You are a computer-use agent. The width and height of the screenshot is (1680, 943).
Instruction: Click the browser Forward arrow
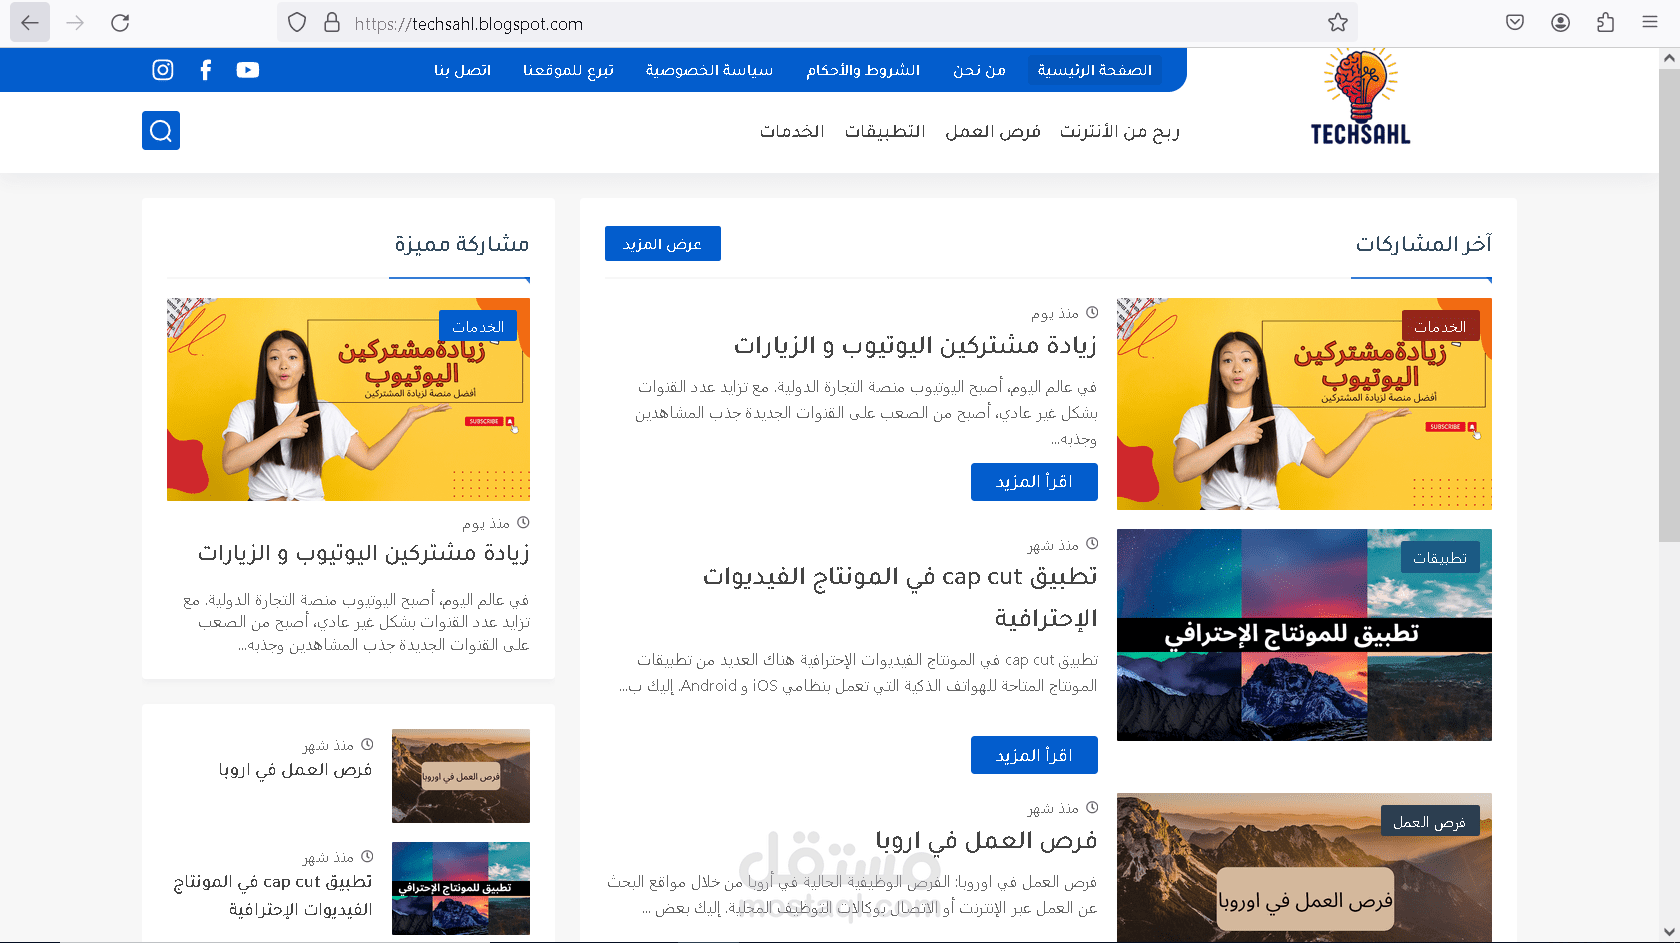coord(75,22)
